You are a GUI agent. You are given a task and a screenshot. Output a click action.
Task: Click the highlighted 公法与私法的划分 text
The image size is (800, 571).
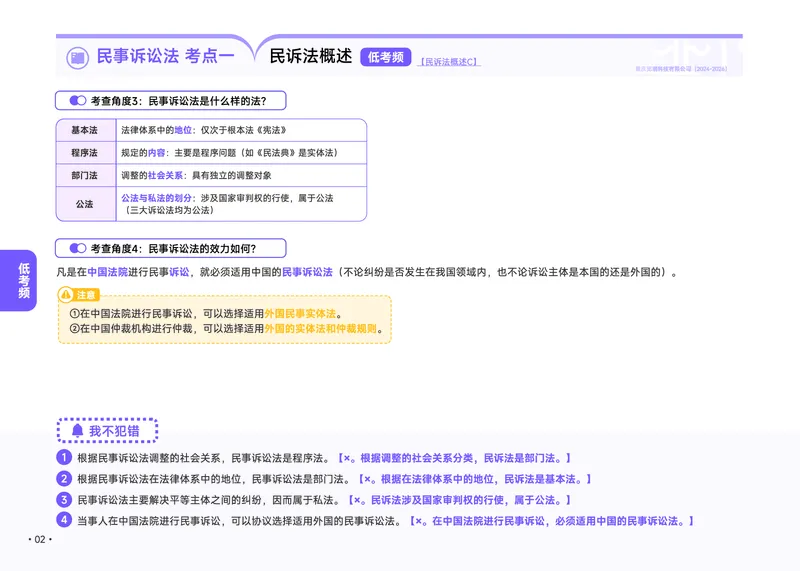(x=156, y=198)
